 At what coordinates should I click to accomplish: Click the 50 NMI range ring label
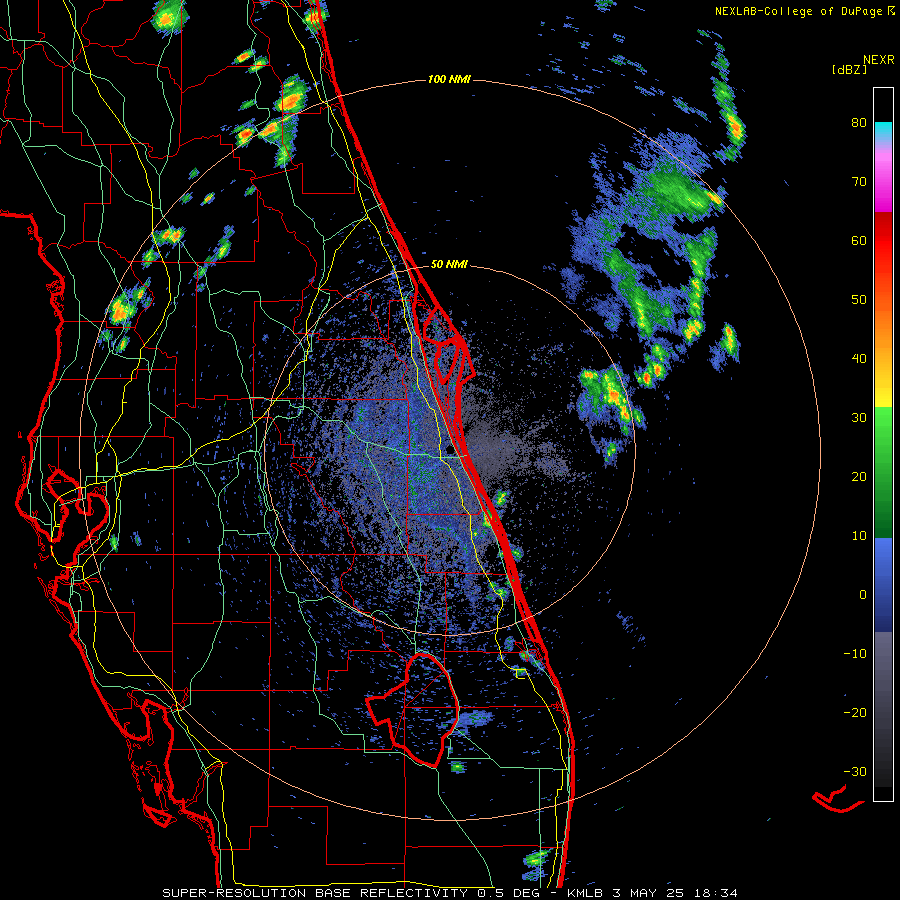click(449, 265)
